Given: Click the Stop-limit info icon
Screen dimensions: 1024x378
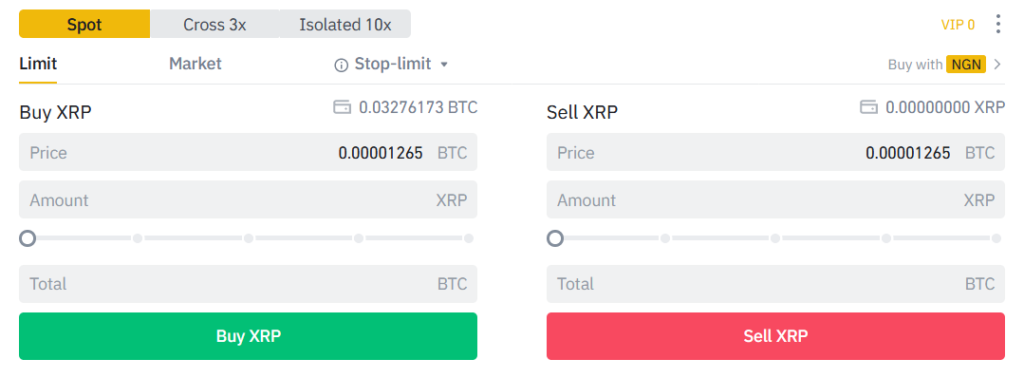Looking at the screenshot, I should coord(341,65).
